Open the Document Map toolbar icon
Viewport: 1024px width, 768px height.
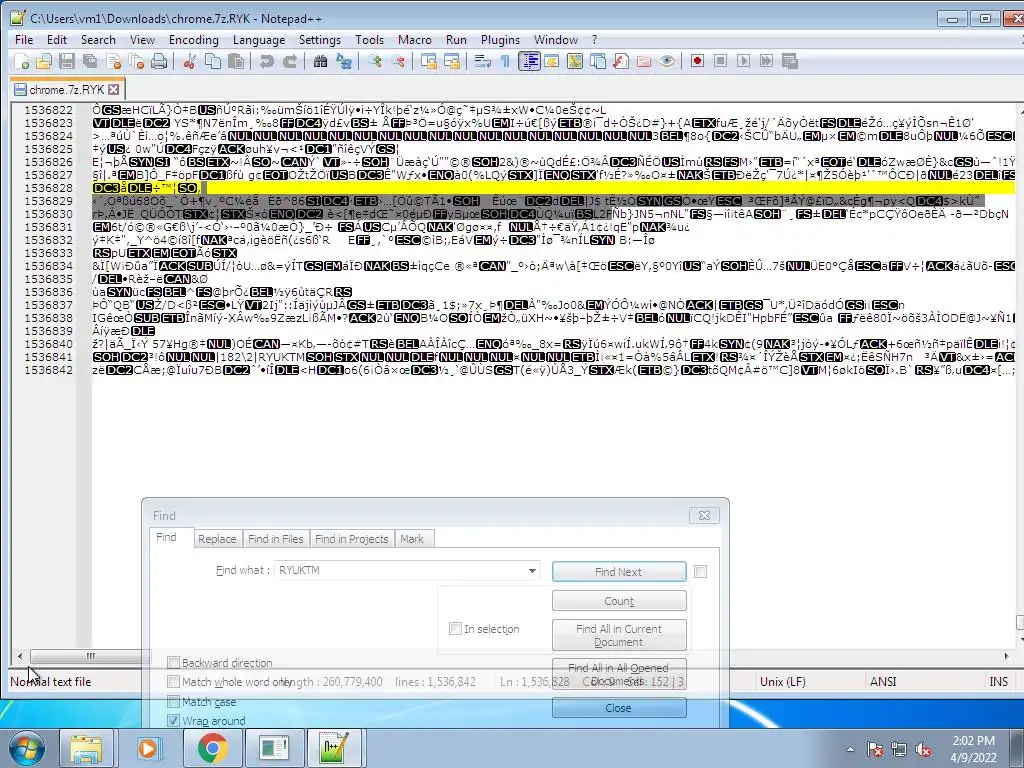click(575, 61)
